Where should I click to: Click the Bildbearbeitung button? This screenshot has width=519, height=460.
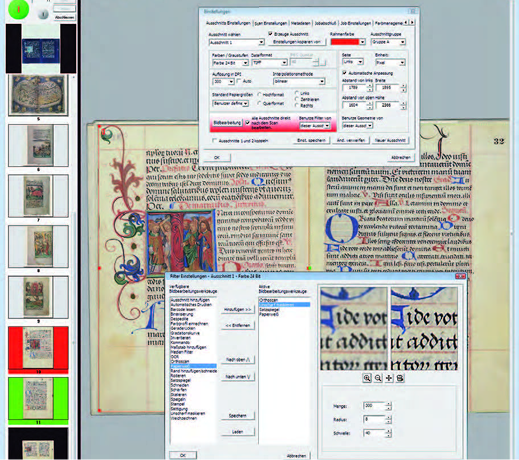coord(227,123)
